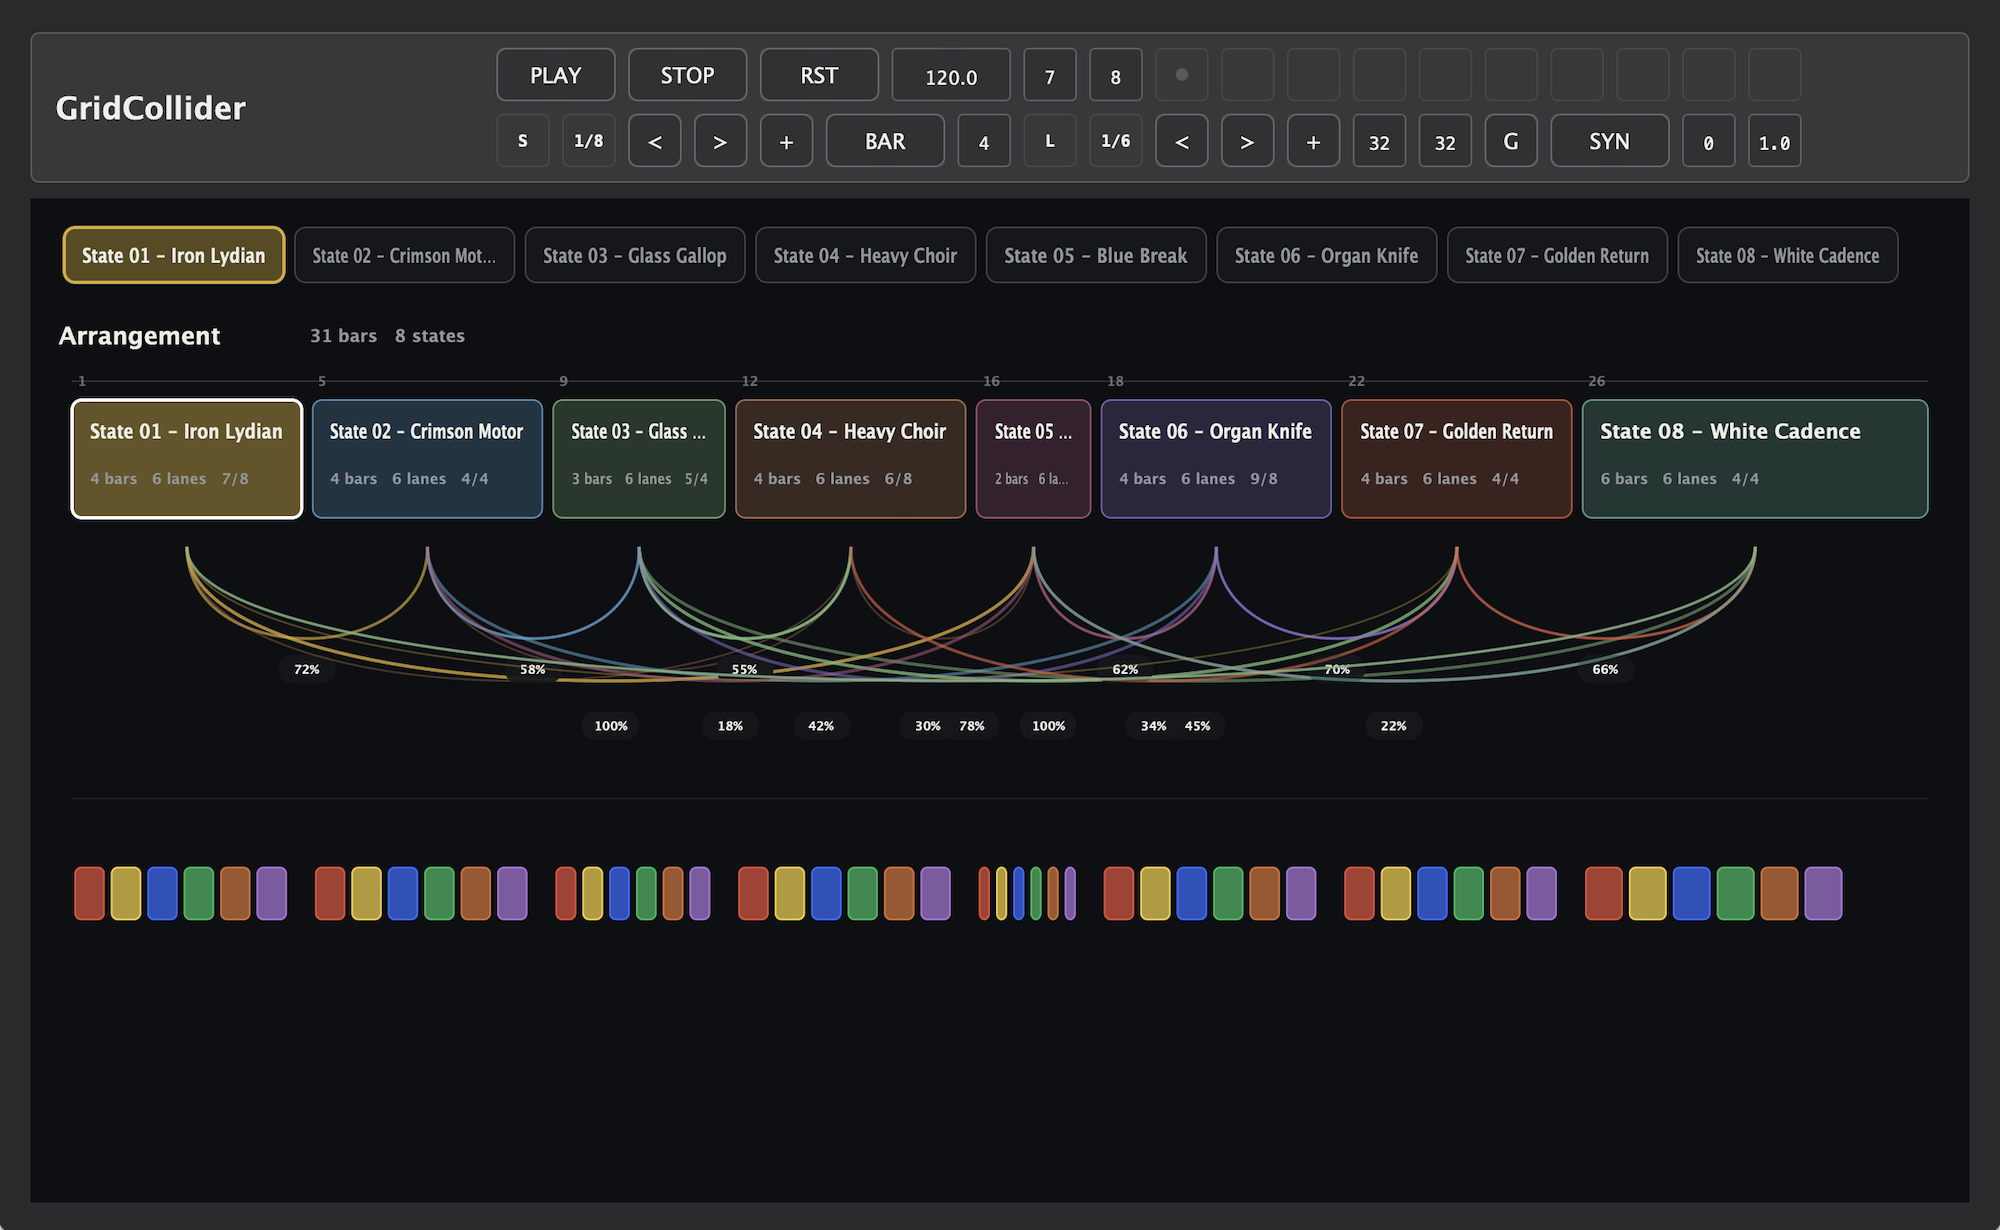2000x1230 pixels.
Task: Select the State 04 - Heavy Choir tab
Action: [x=866, y=255]
